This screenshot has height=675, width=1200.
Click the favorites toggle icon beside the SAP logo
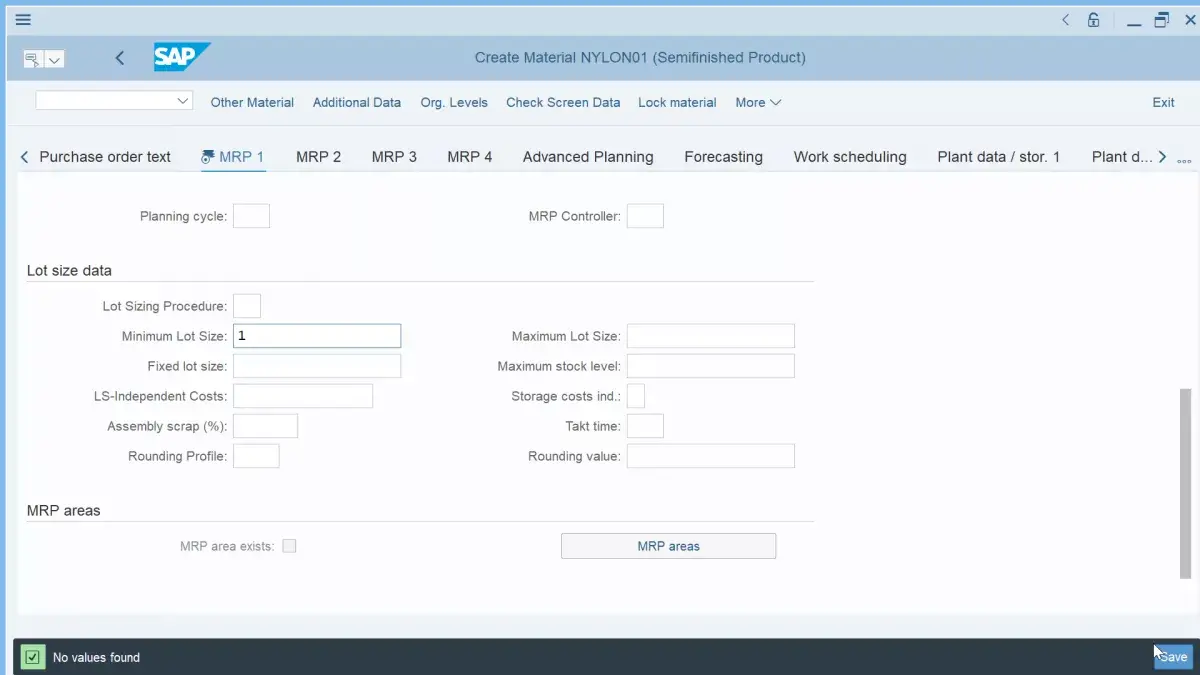[x=33, y=59]
